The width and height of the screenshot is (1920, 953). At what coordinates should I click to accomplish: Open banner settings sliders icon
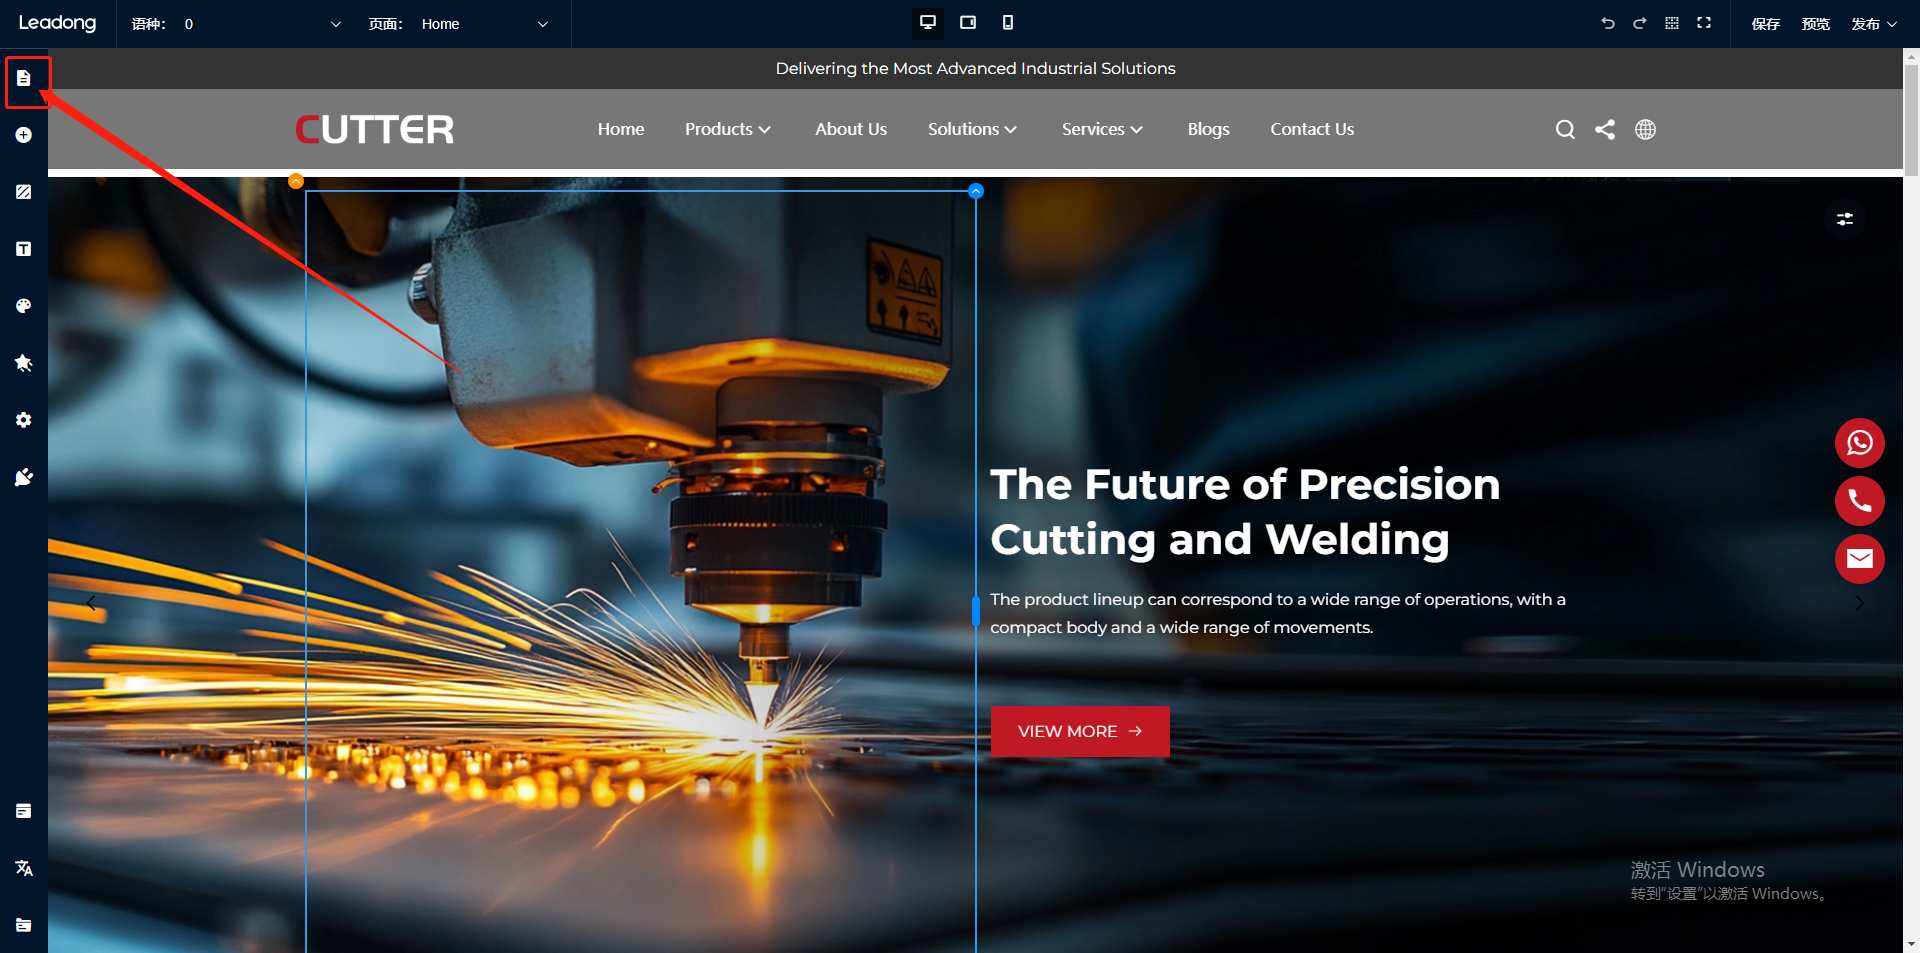click(1845, 219)
